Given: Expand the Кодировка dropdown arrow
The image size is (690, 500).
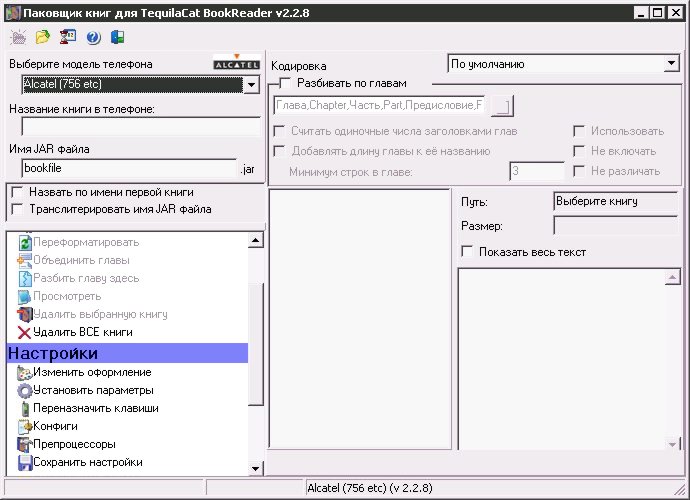Looking at the screenshot, I should [x=671, y=64].
